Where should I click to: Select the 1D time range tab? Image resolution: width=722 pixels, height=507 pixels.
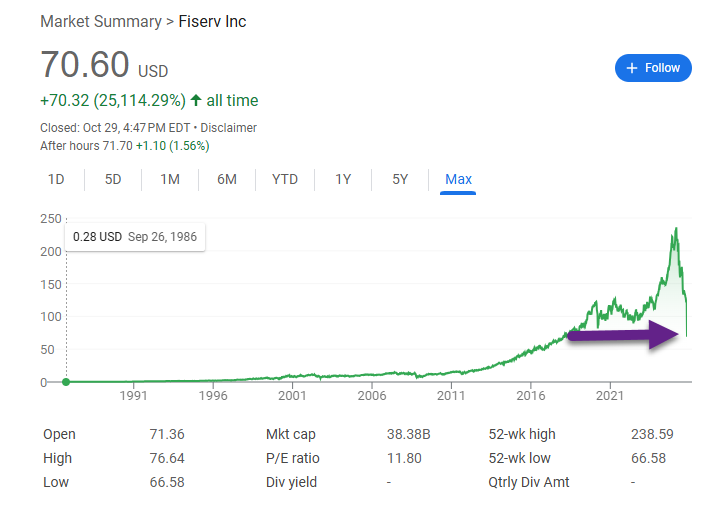tap(57, 179)
